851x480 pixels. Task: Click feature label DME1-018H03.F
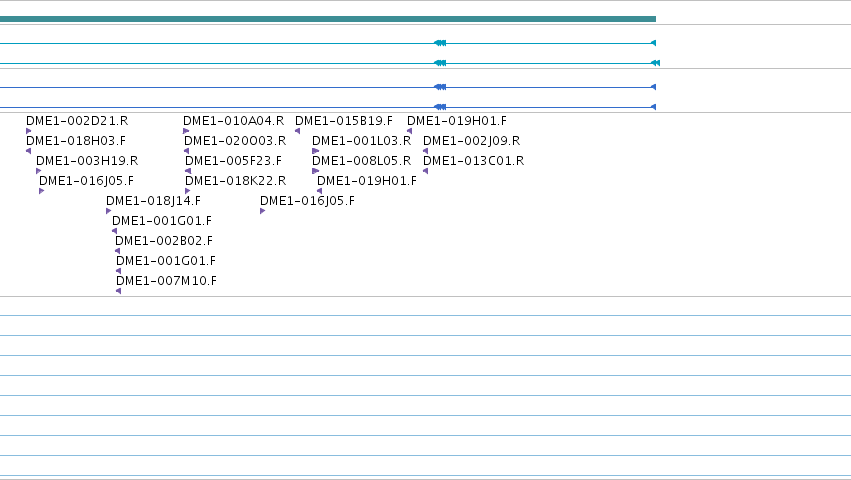pos(76,141)
